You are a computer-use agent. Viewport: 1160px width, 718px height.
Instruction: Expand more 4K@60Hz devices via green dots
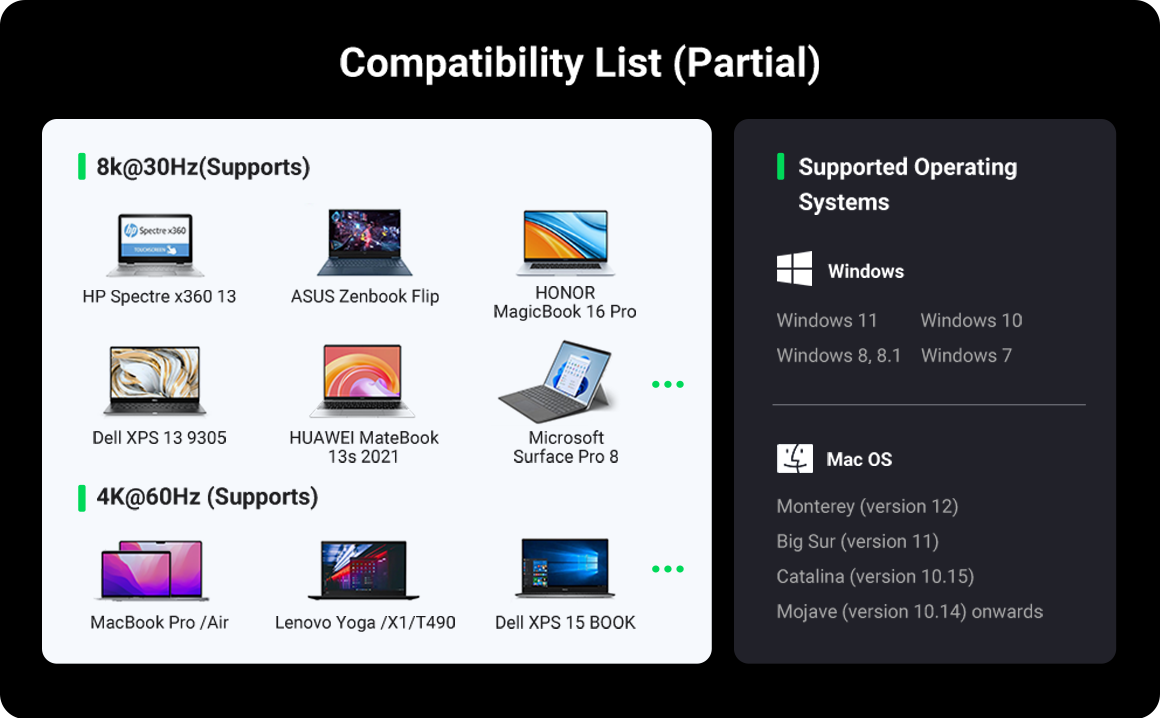667,569
